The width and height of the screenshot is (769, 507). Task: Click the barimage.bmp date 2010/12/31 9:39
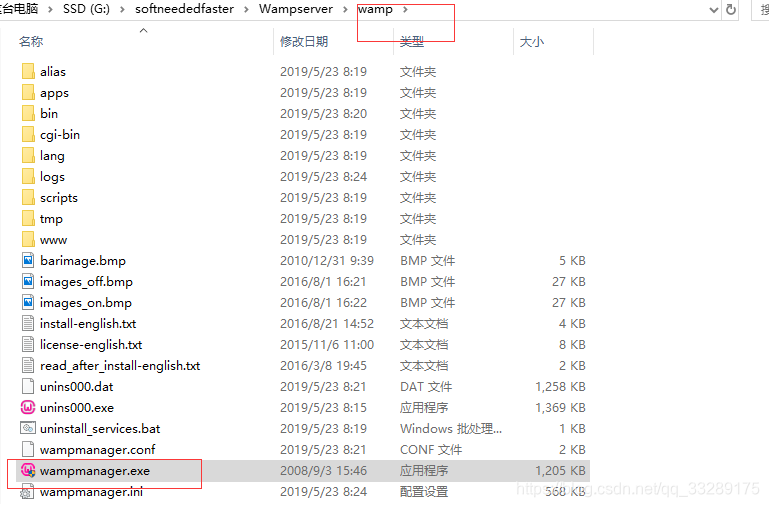(x=327, y=260)
